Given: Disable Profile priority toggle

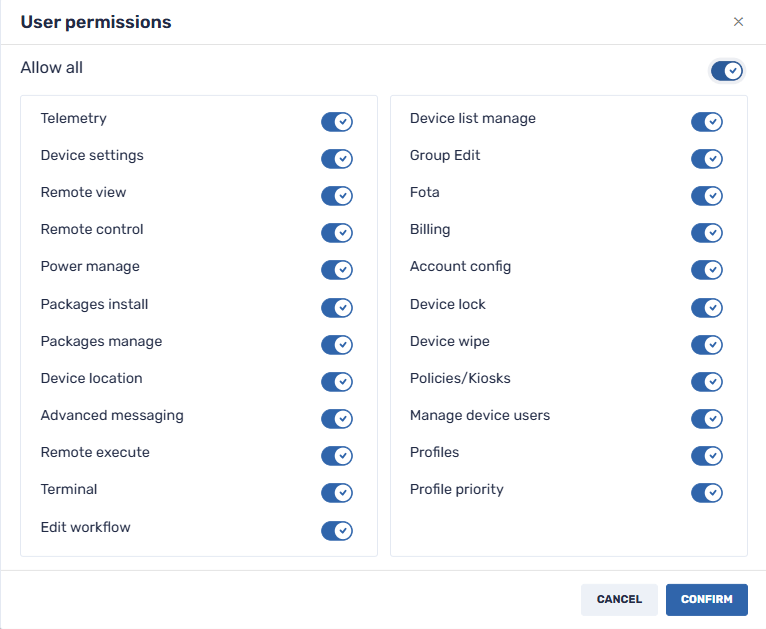Looking at the screenshot, I should pyautogui.click(x=707, y=493).
